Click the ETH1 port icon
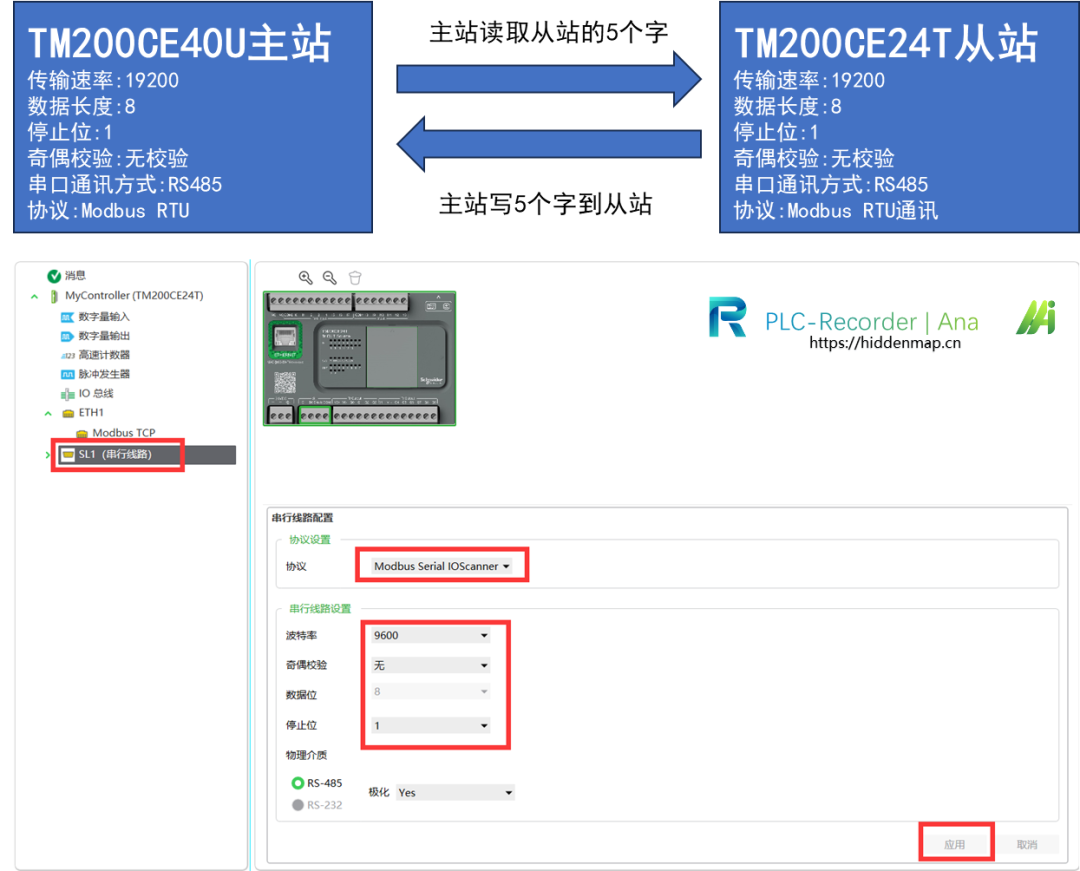 tap(68, 413)
